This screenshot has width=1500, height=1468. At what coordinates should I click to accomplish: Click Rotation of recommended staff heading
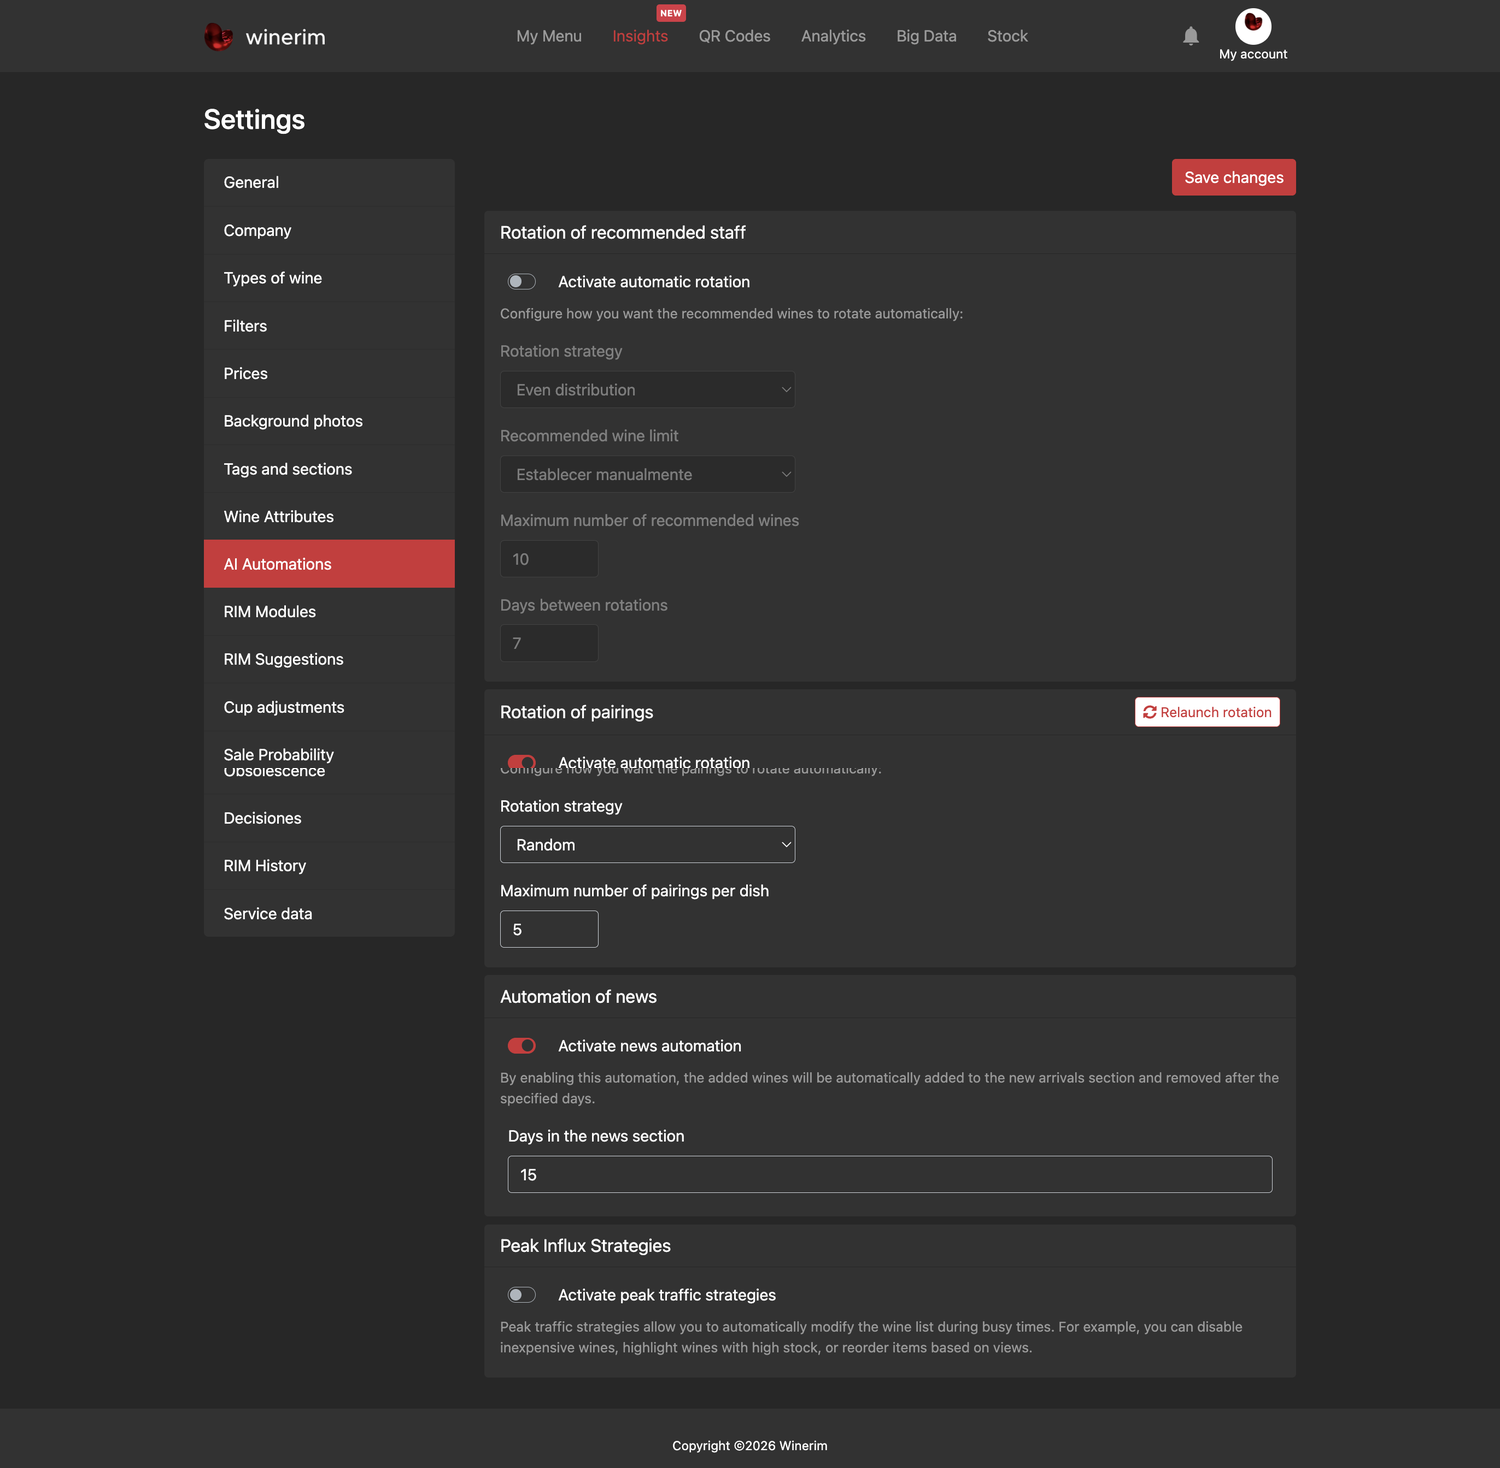[623, 233]
